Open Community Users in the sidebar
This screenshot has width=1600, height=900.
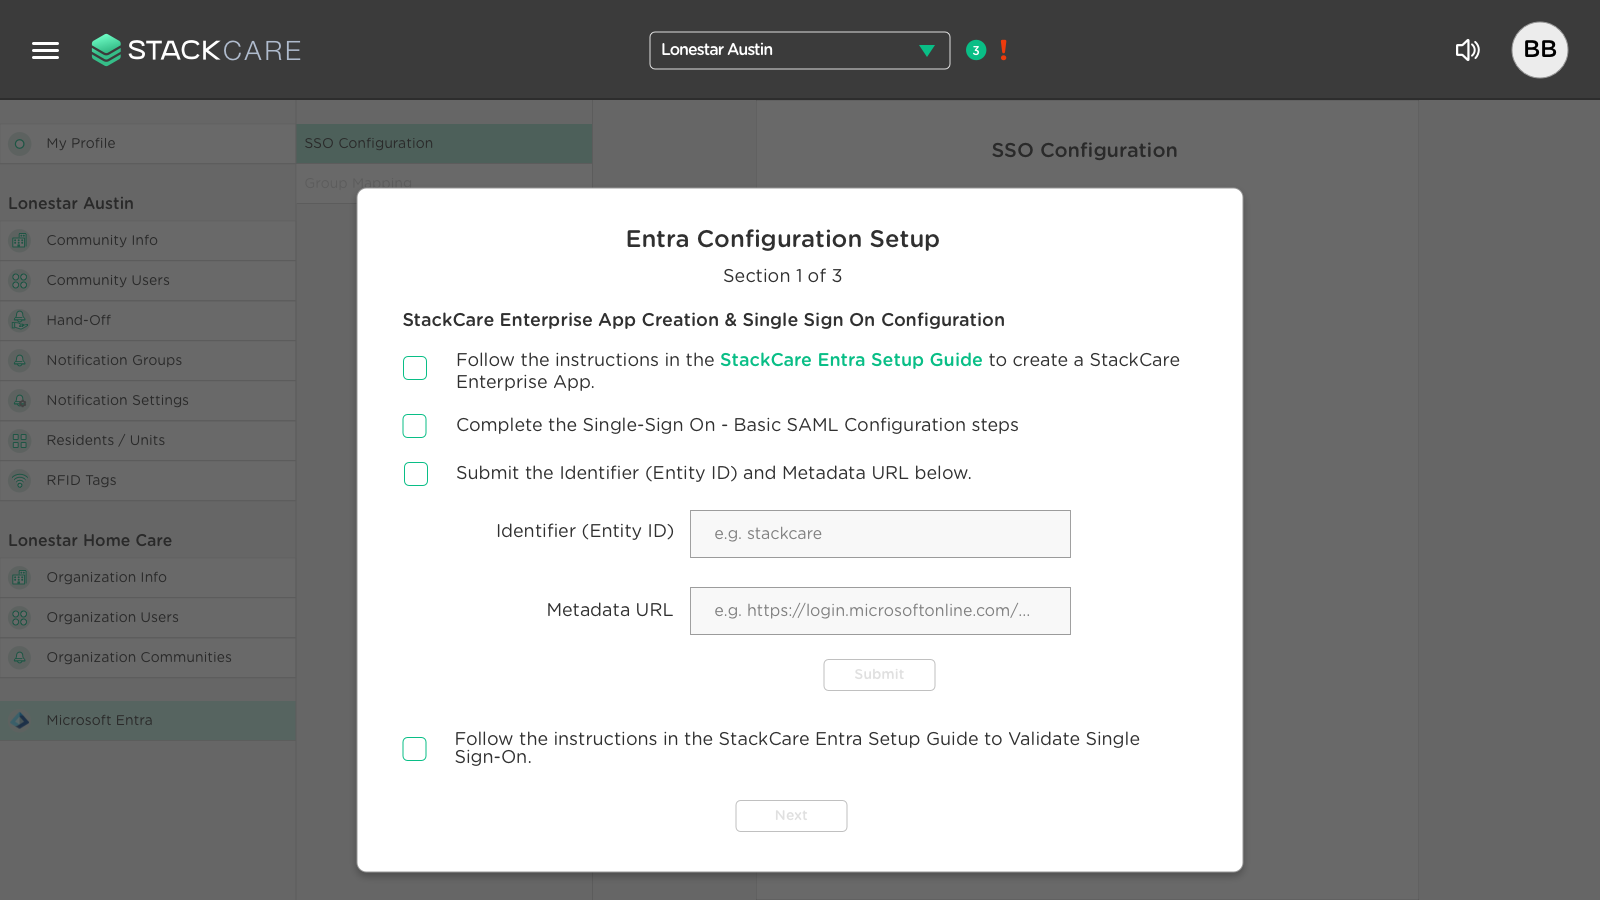pos(148,281)
